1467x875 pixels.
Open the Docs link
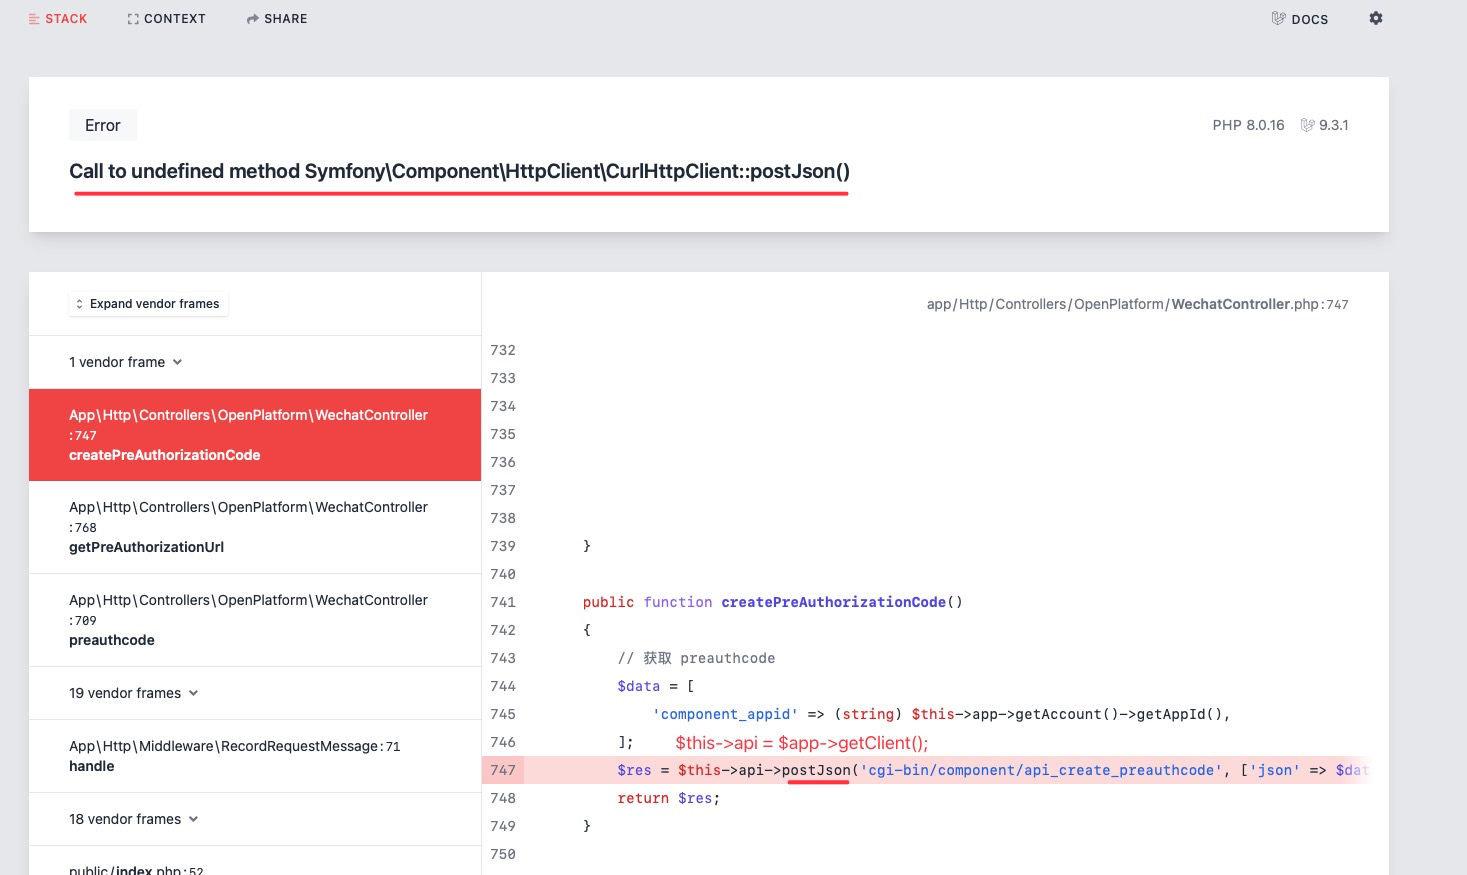pyautogui.click(x=1299, y=19)
